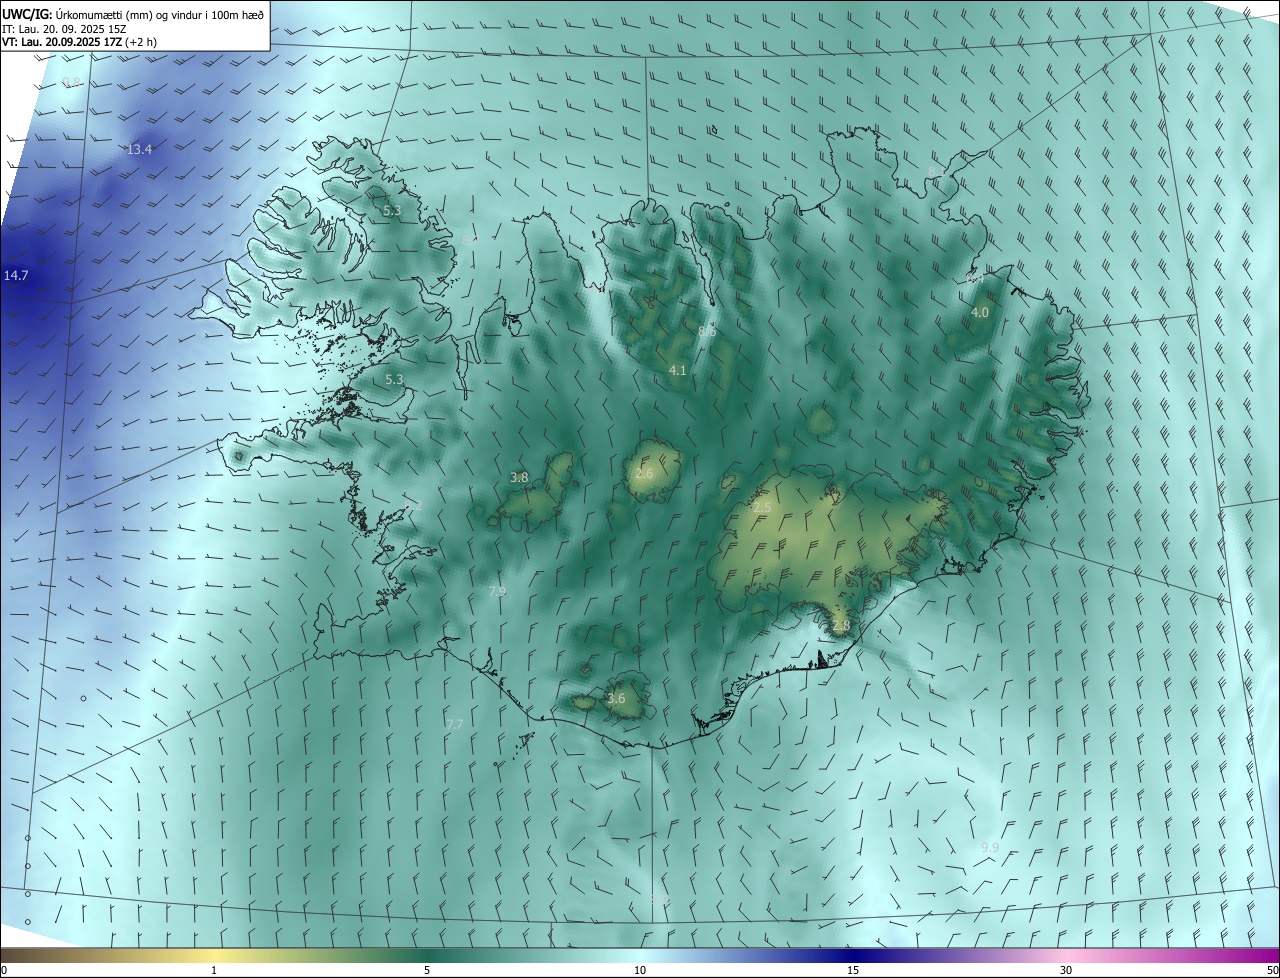Click the 4.1 value on the map

coord(678,371)
